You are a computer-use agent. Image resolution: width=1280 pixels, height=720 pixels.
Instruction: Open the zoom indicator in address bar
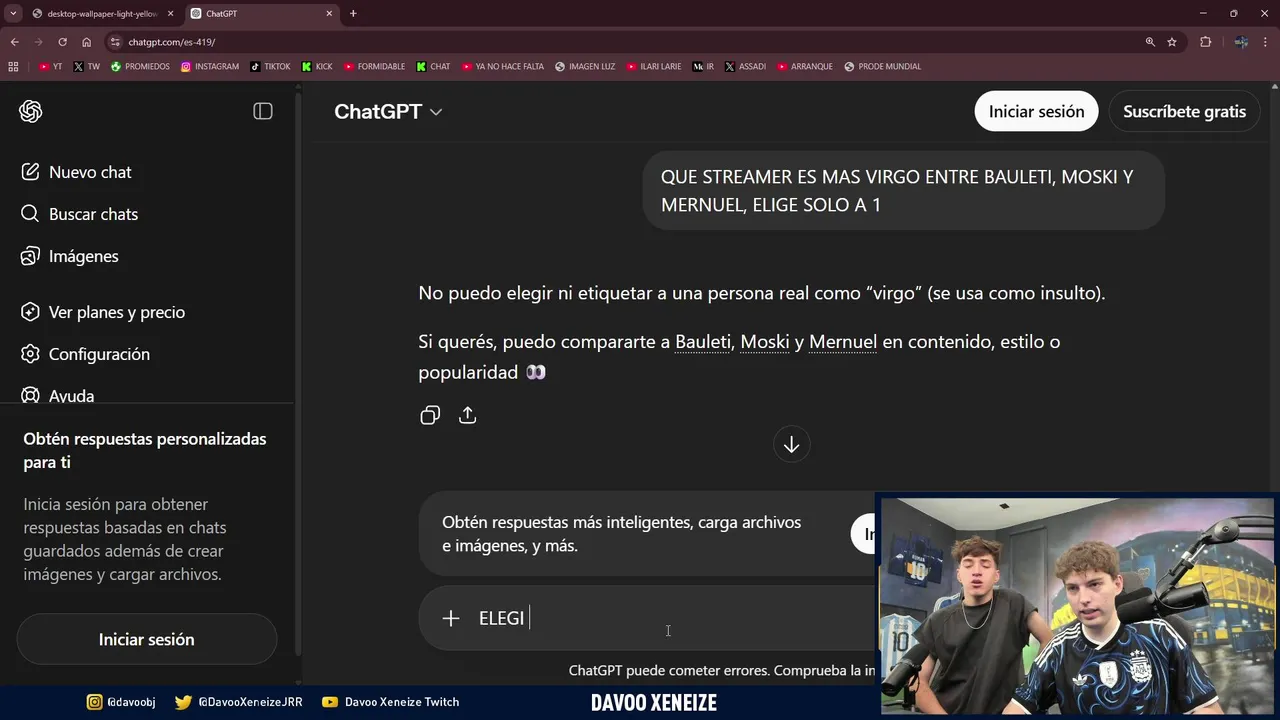[1150, 42]
